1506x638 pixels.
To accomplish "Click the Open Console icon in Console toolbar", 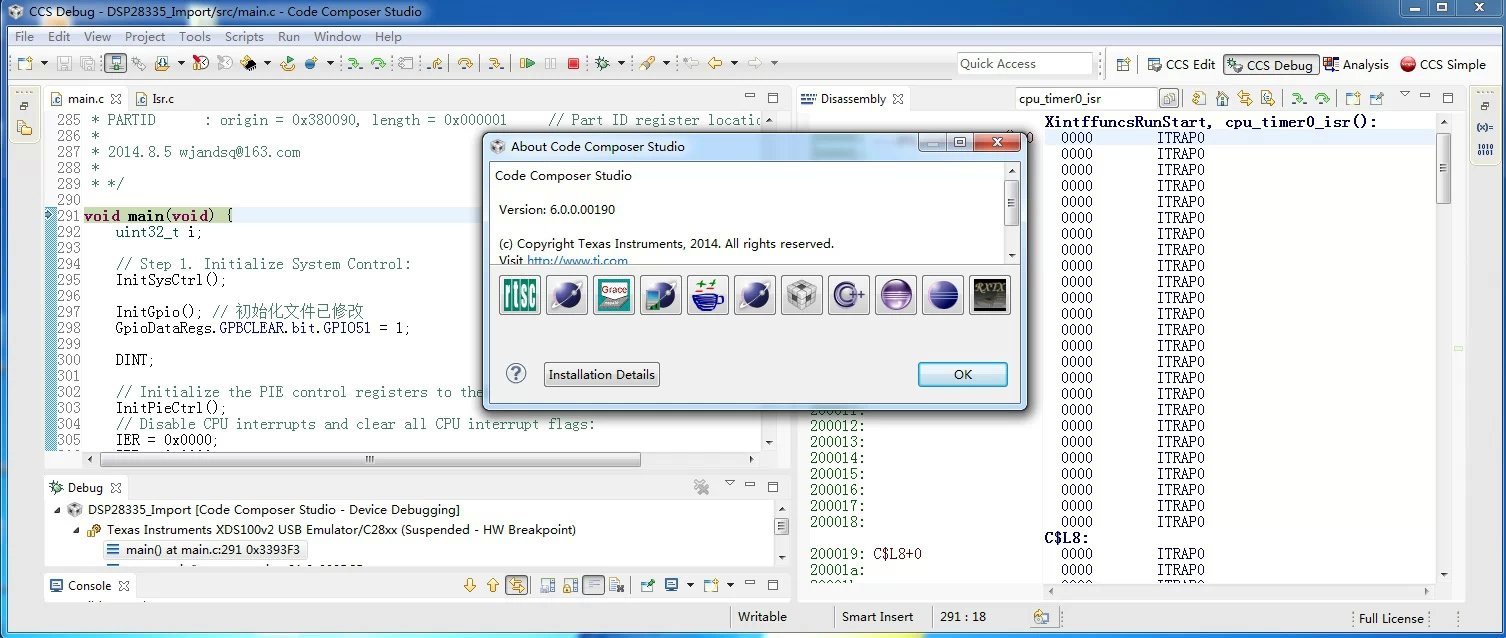I will (711, 585).
